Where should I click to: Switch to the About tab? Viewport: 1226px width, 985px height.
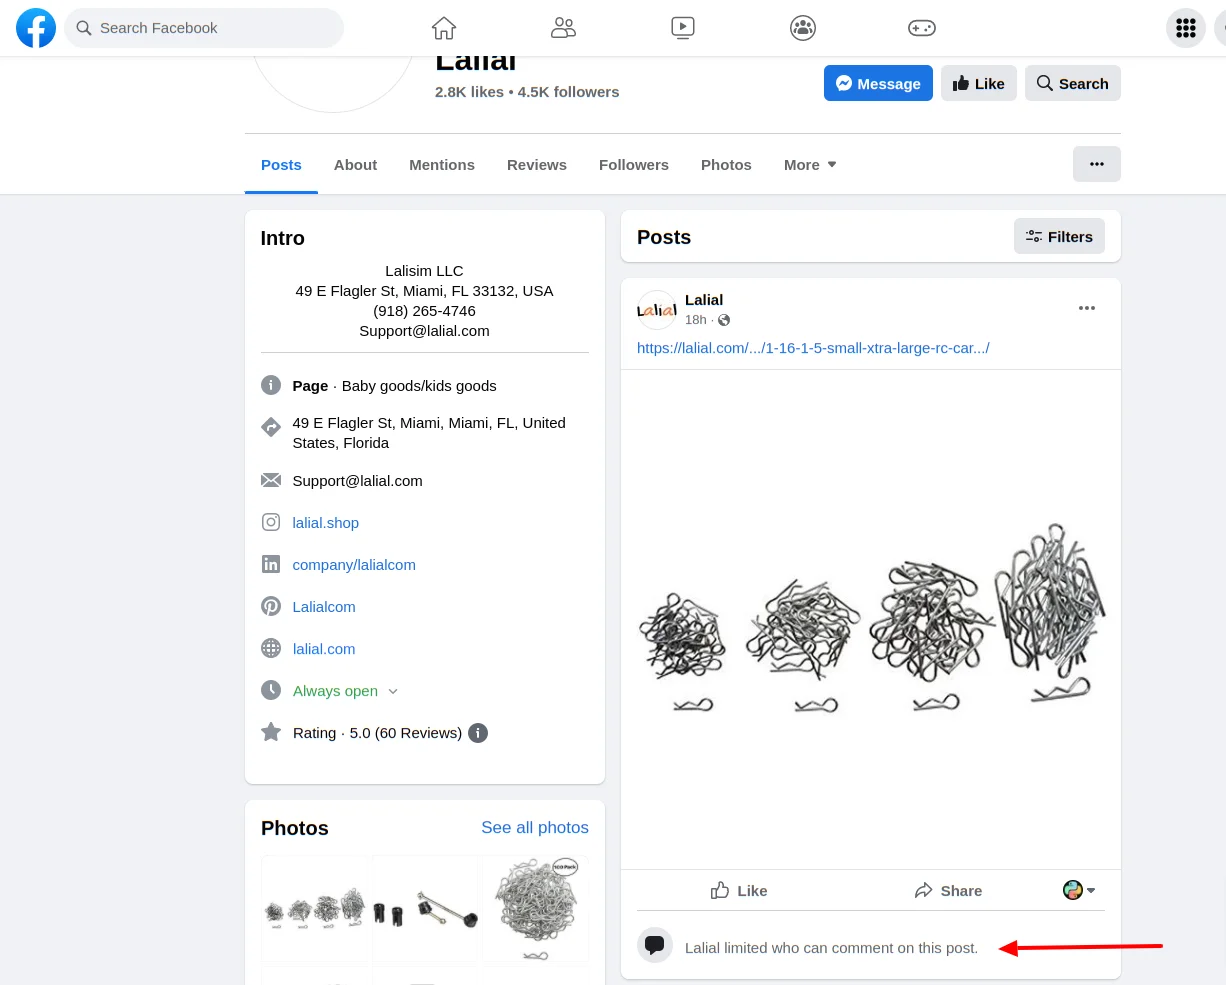(355, 165)
